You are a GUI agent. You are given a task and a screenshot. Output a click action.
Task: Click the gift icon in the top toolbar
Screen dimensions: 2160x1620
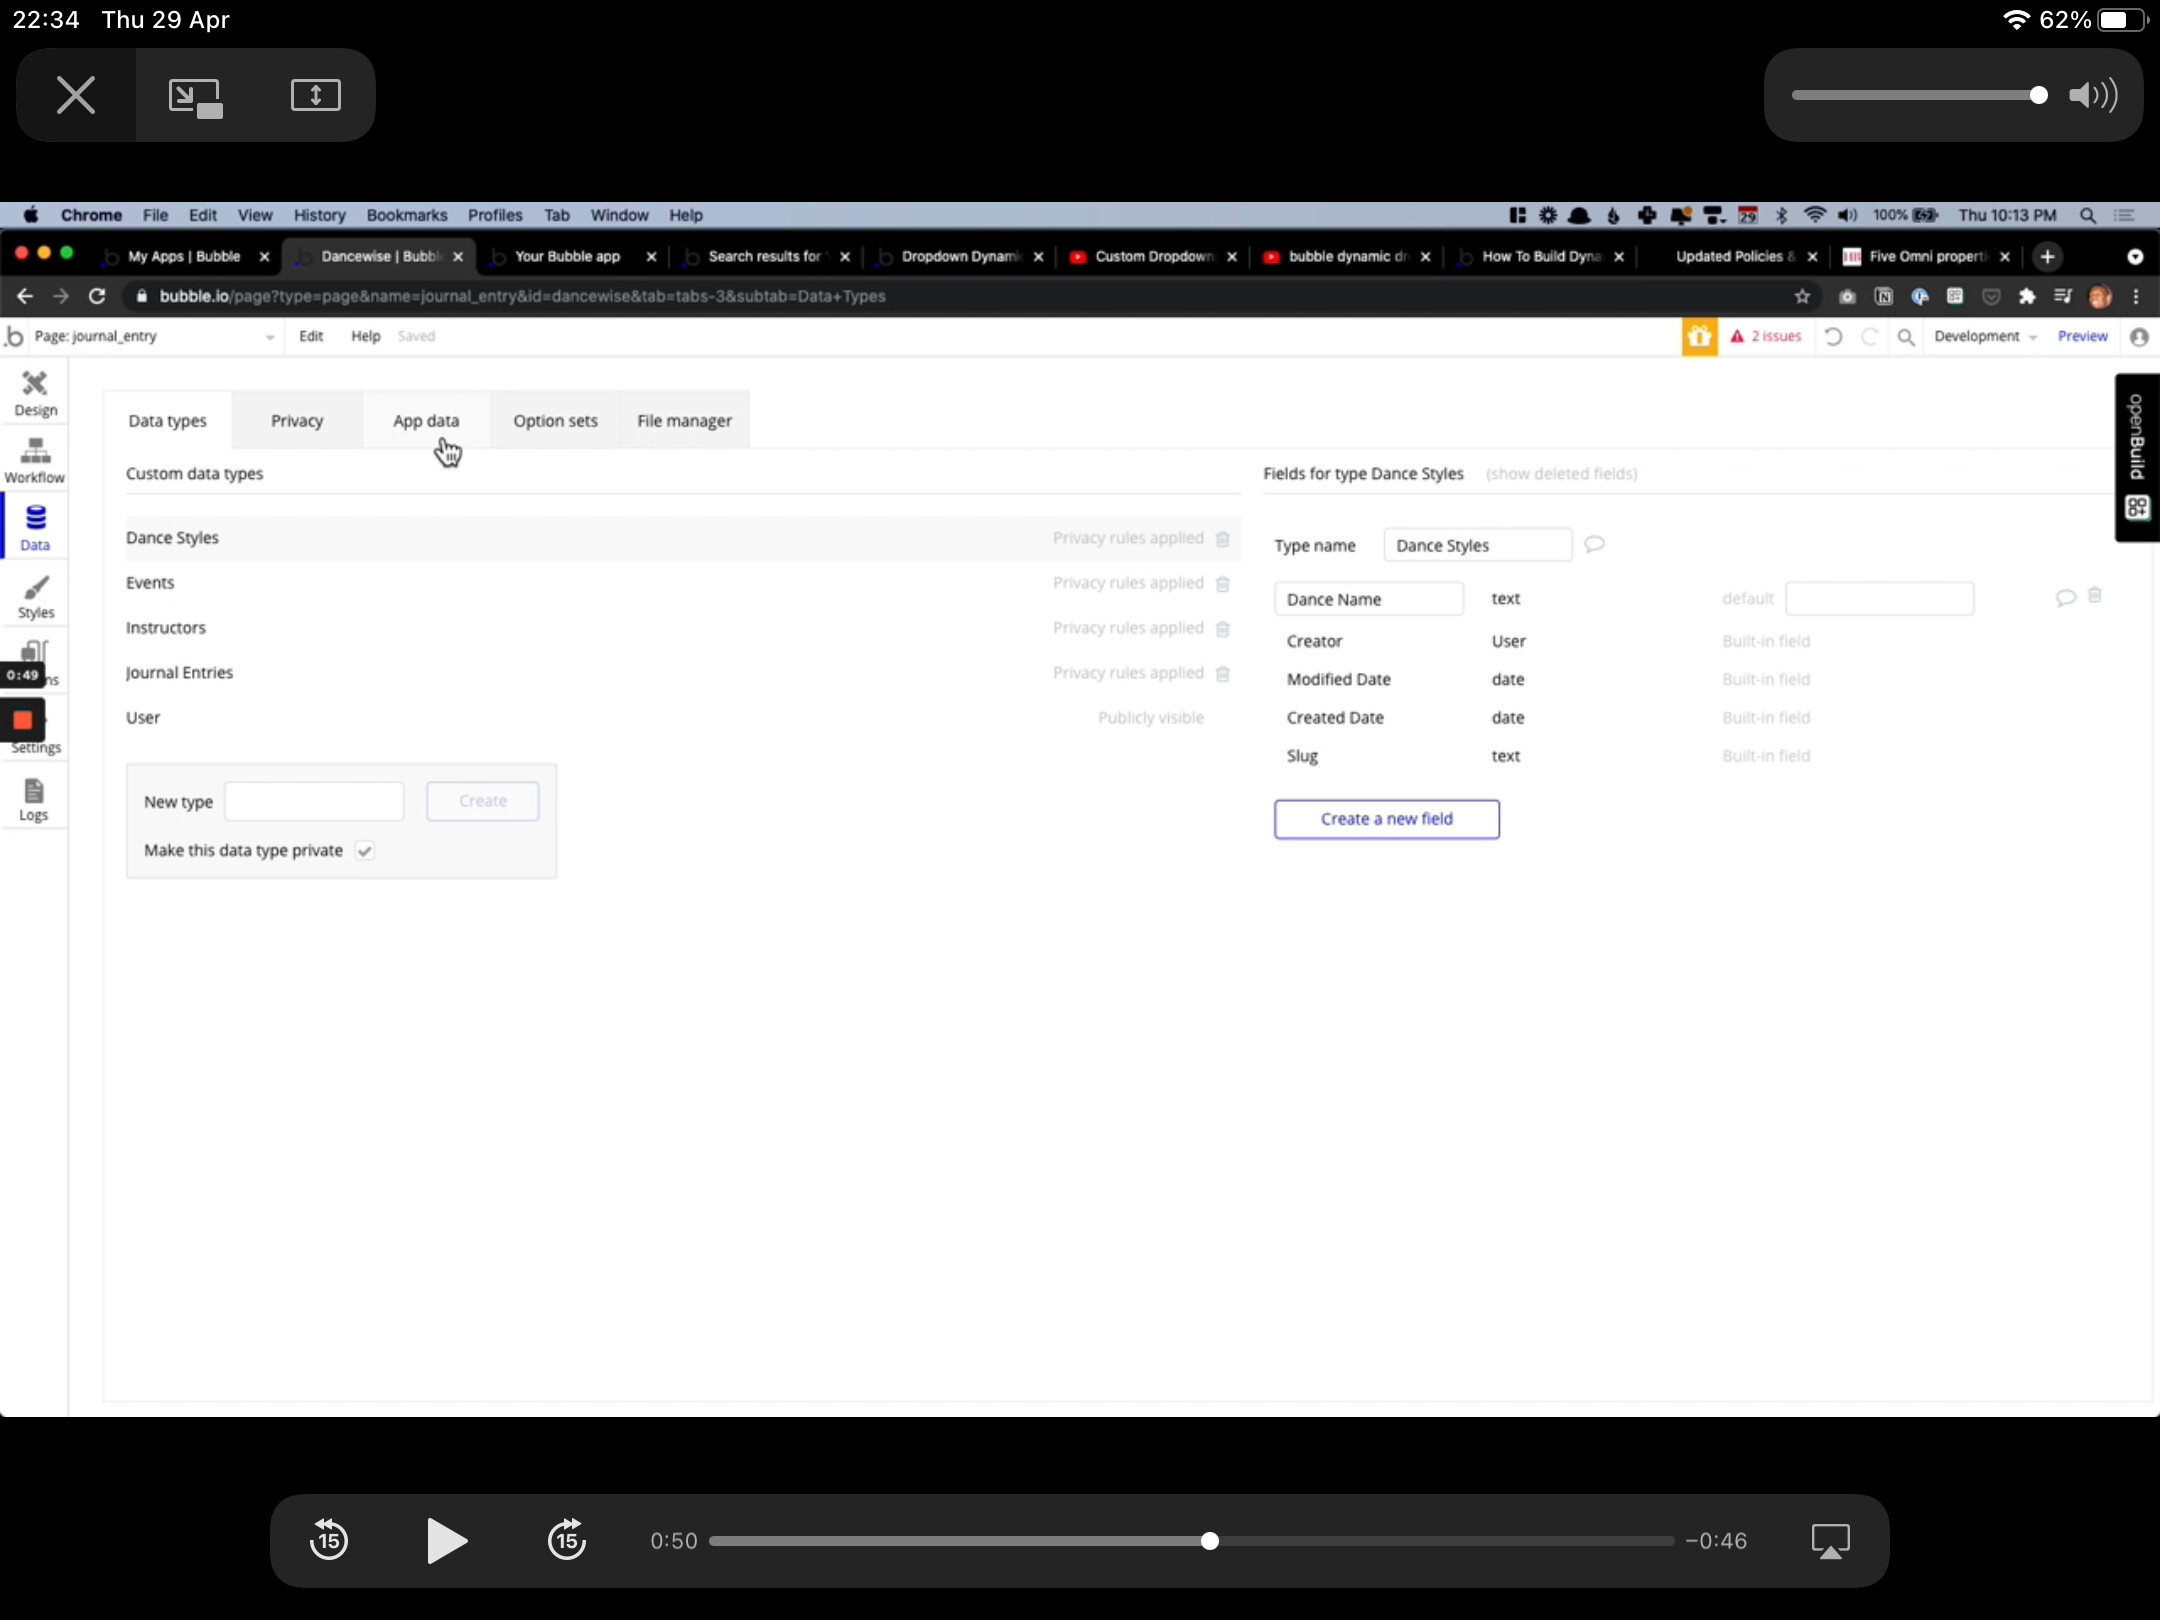point(1699,336)
